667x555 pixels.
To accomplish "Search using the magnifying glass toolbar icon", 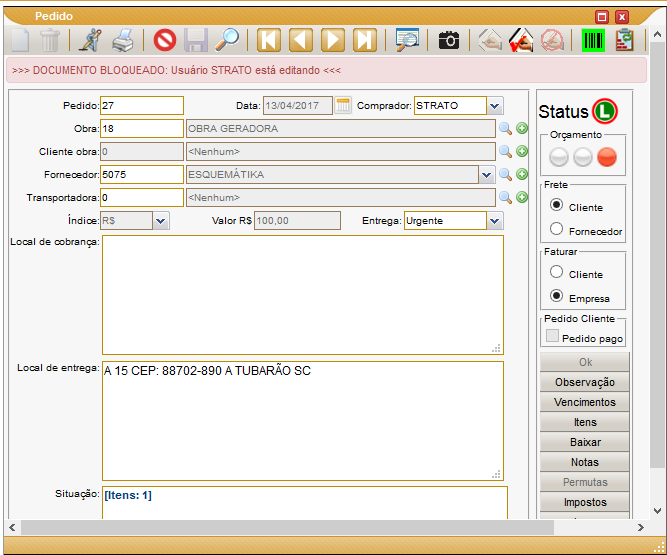I will click(x=227, y=40).
